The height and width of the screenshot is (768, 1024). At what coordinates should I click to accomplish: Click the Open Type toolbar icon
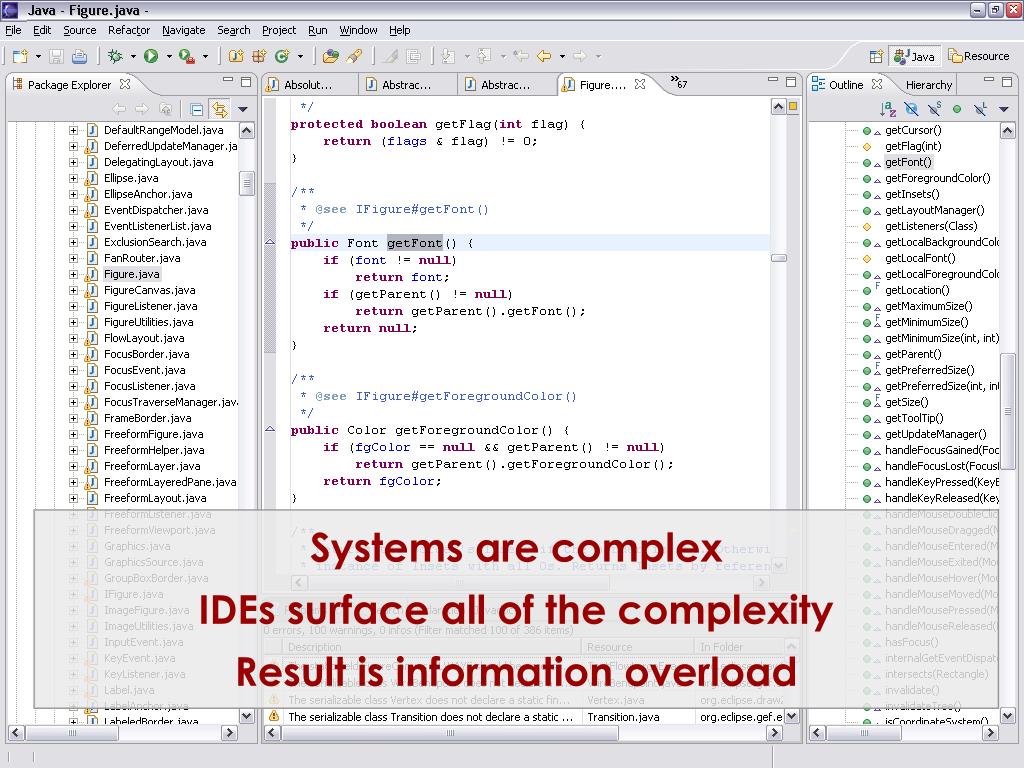330,57
